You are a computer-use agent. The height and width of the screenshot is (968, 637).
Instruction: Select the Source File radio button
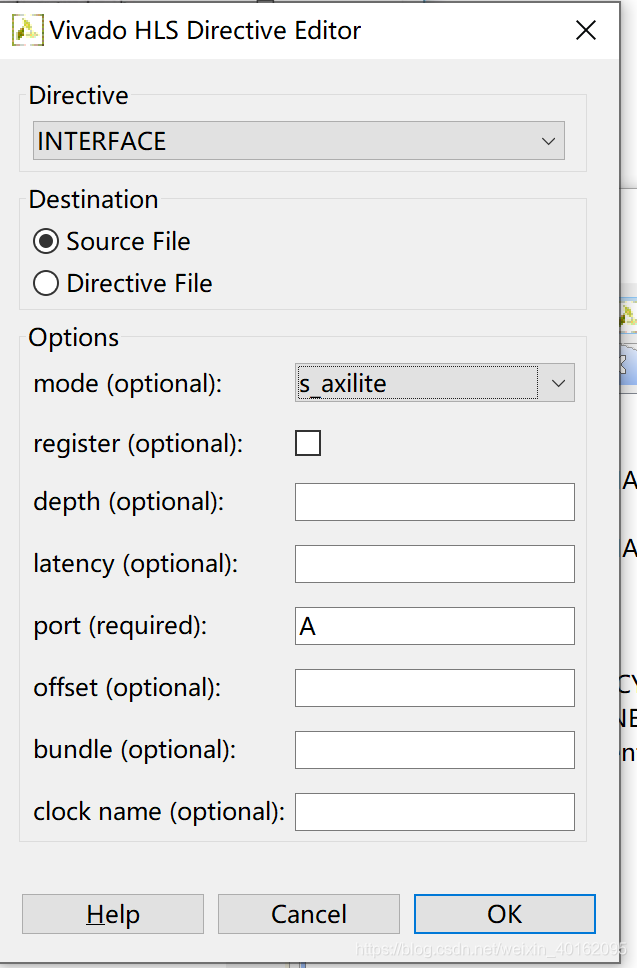pos(46,241)
